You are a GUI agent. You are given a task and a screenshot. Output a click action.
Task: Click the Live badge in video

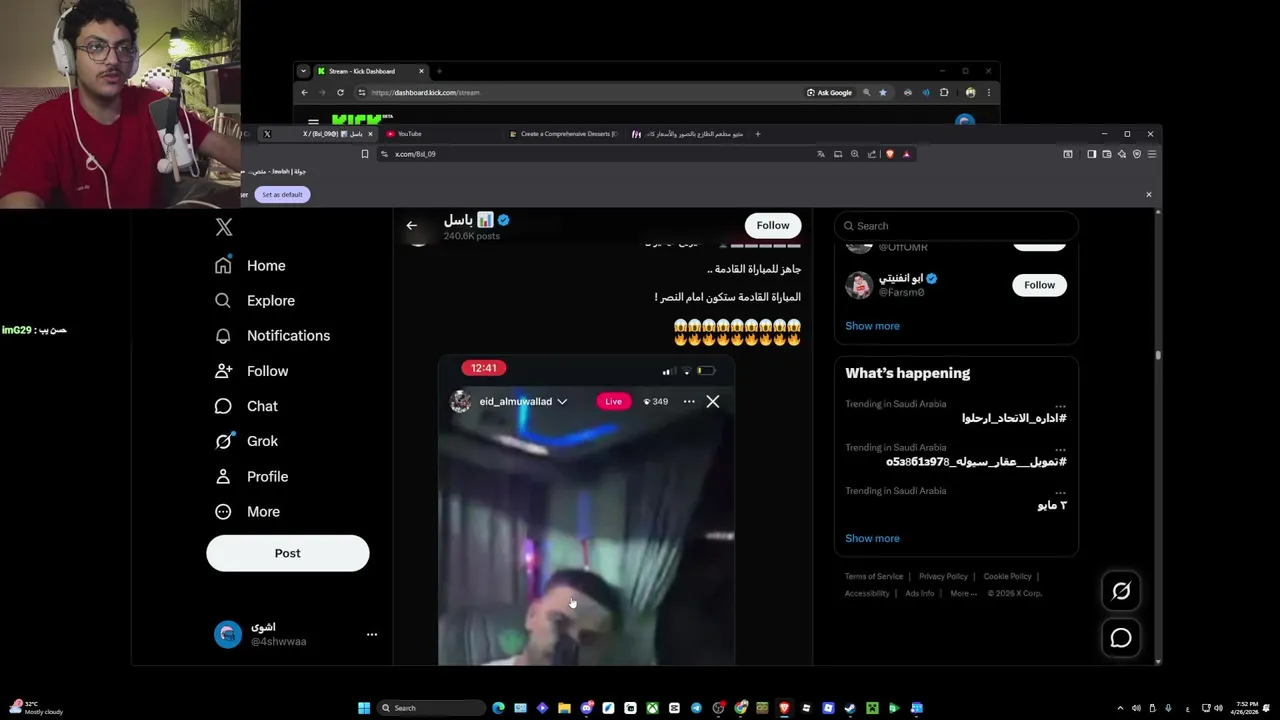(x=613, y=401)
